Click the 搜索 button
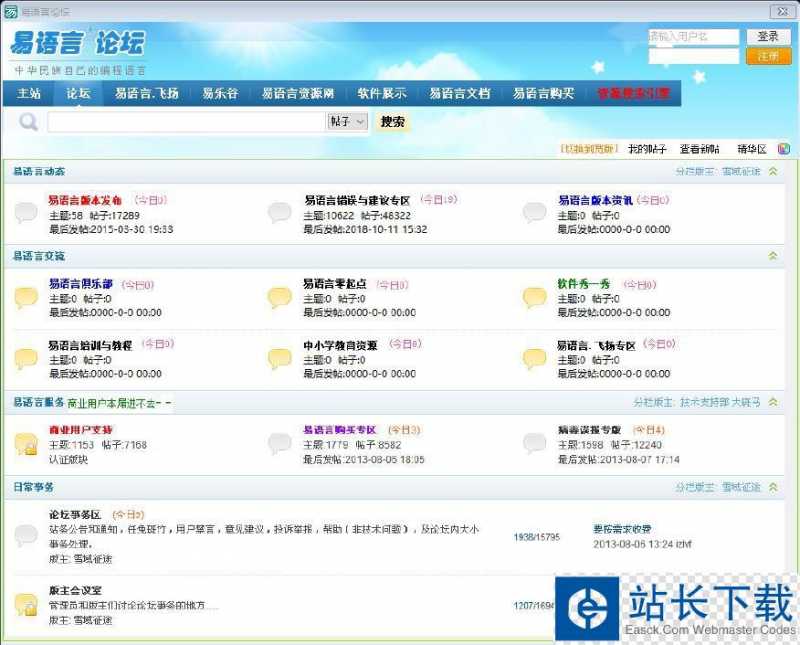Image resolution: width=800 pixels, height=645 pixels. [392, 121]
